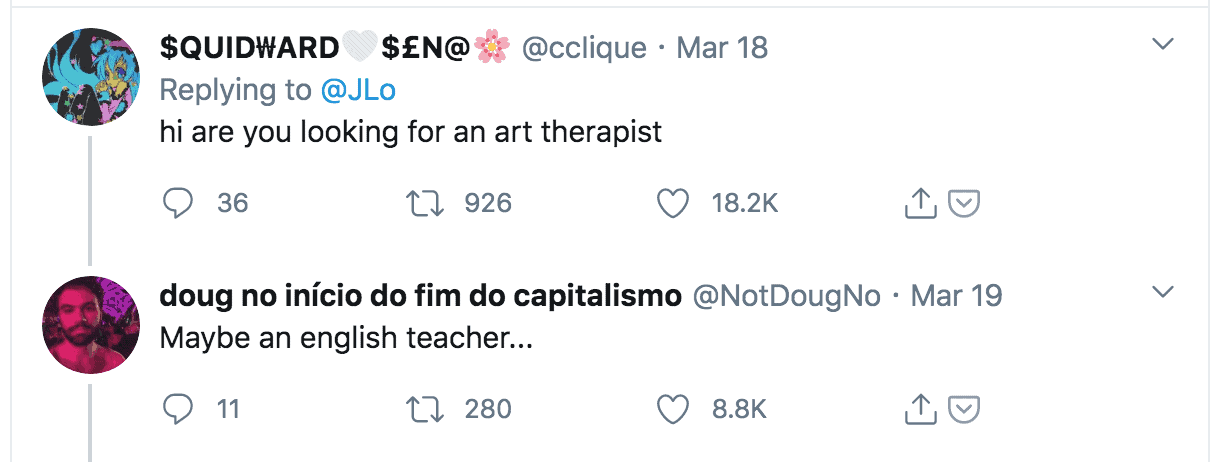Image resolution: width=1218 pixels, height=462 pixels.
Task: Open the @cclique handle
Action: click(x=585, y=48)
